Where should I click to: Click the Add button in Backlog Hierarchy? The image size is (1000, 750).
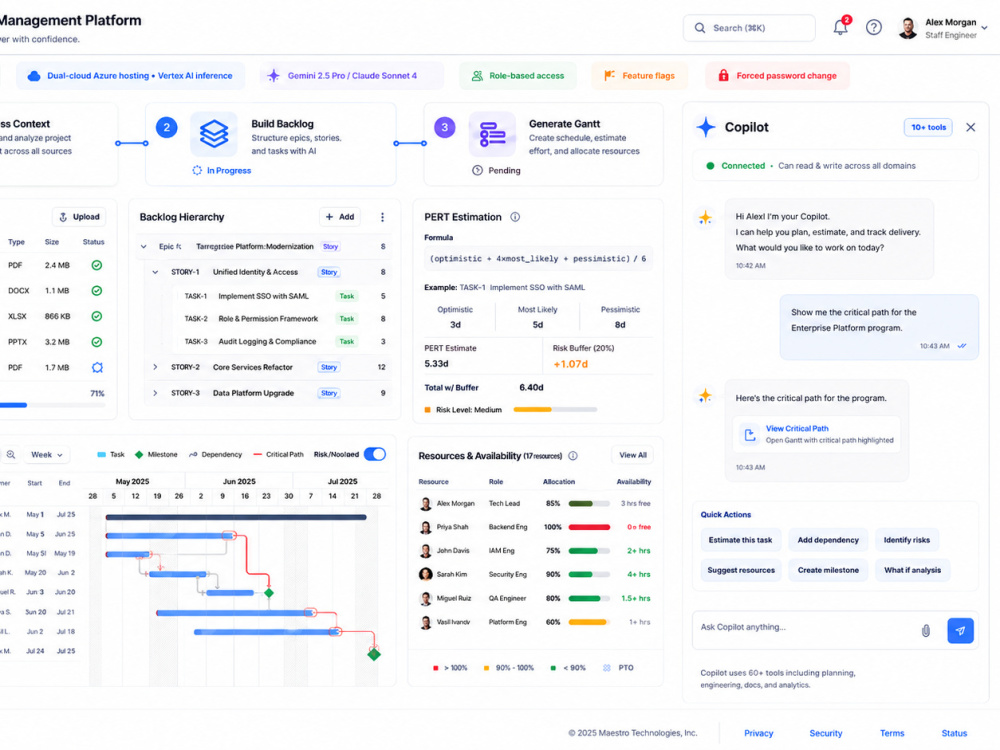[x=339, y=217]
